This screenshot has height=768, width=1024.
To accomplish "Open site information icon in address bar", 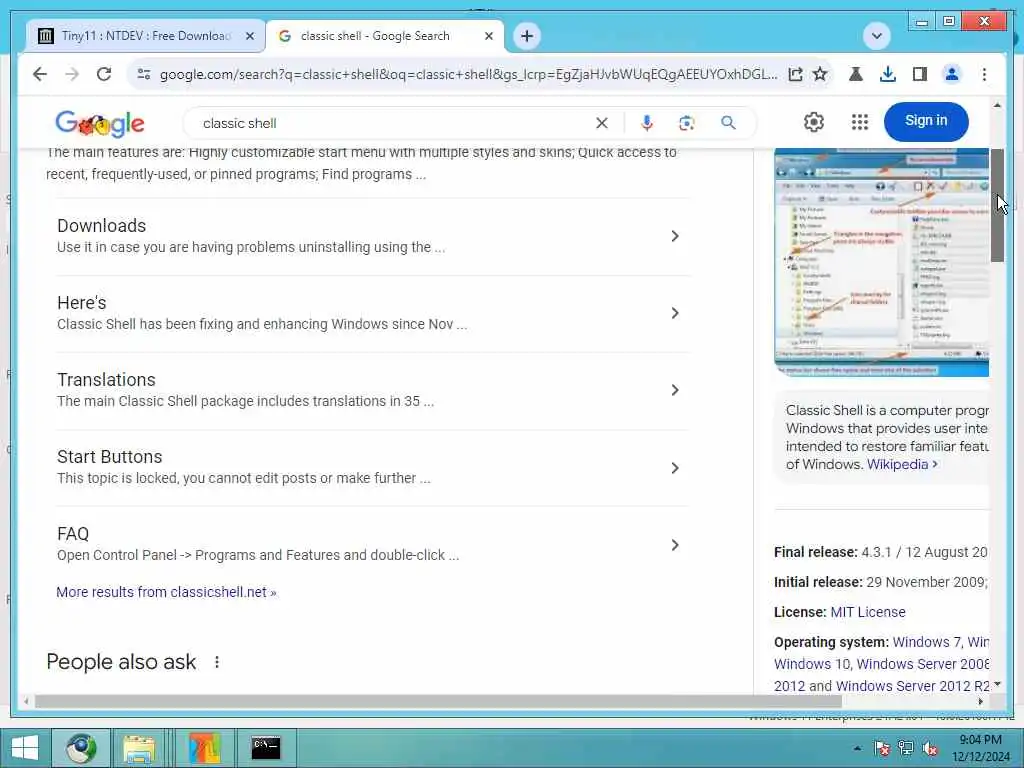I will 144,74.
